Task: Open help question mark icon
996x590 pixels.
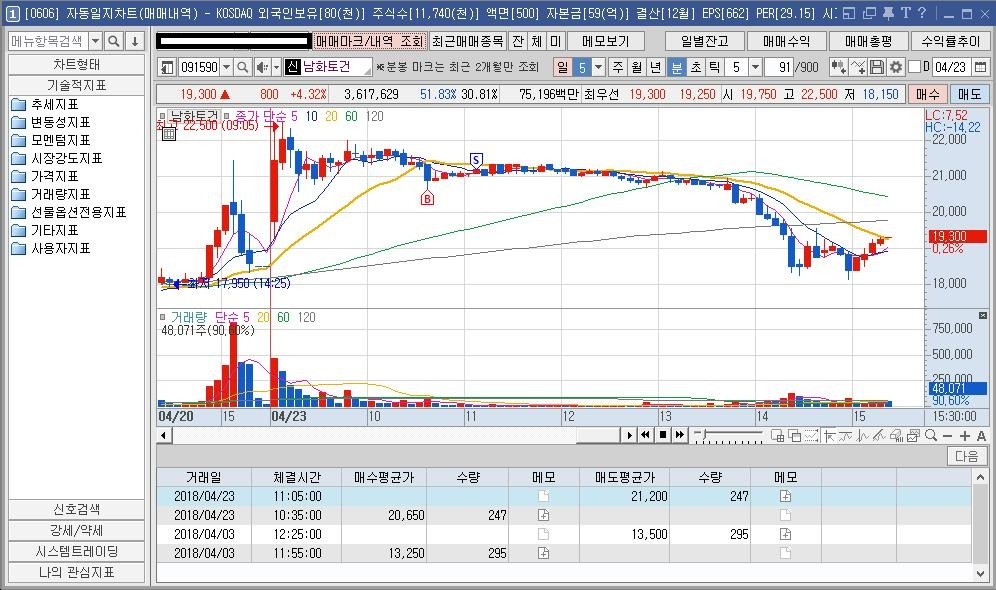Action: click(922, 13)
